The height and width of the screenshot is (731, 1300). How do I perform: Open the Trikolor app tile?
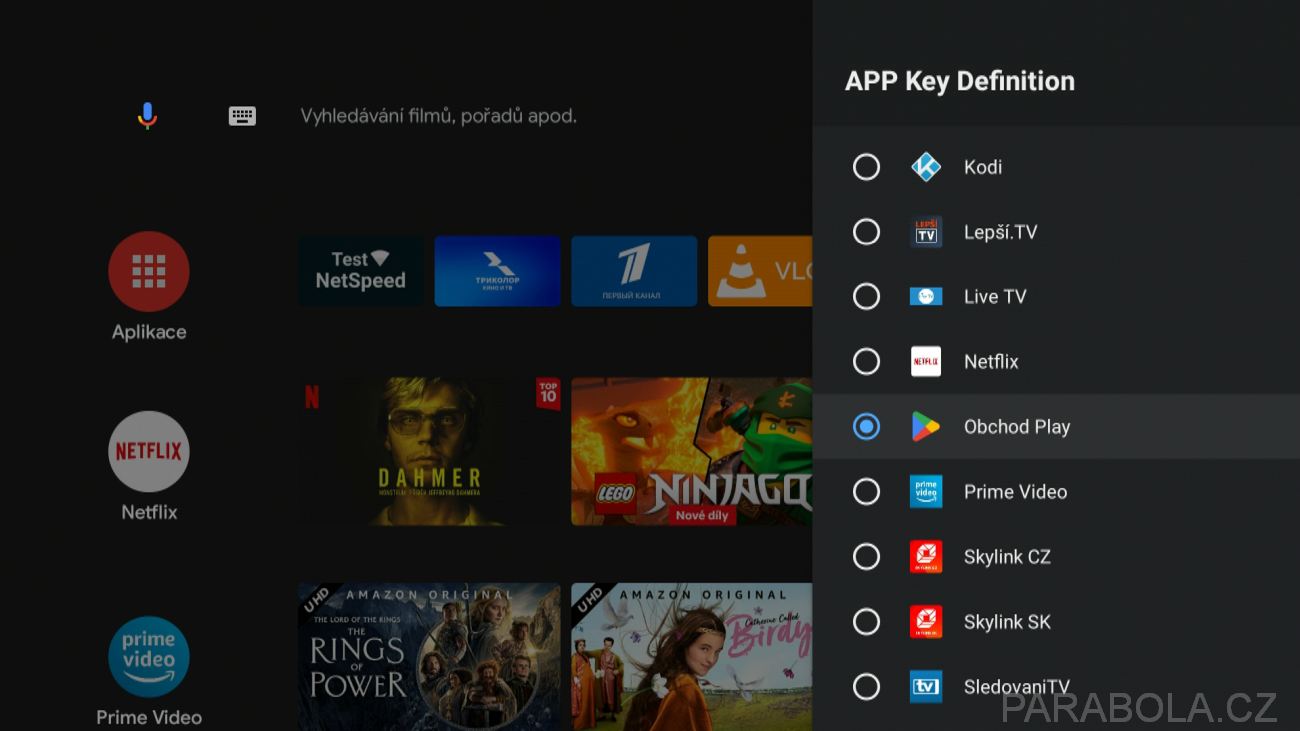(x=497, y=271)
